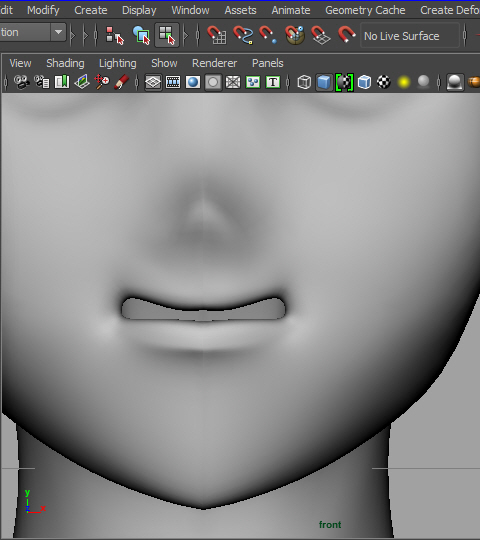Toggle use all lights yellow bulb

[404, 82]
